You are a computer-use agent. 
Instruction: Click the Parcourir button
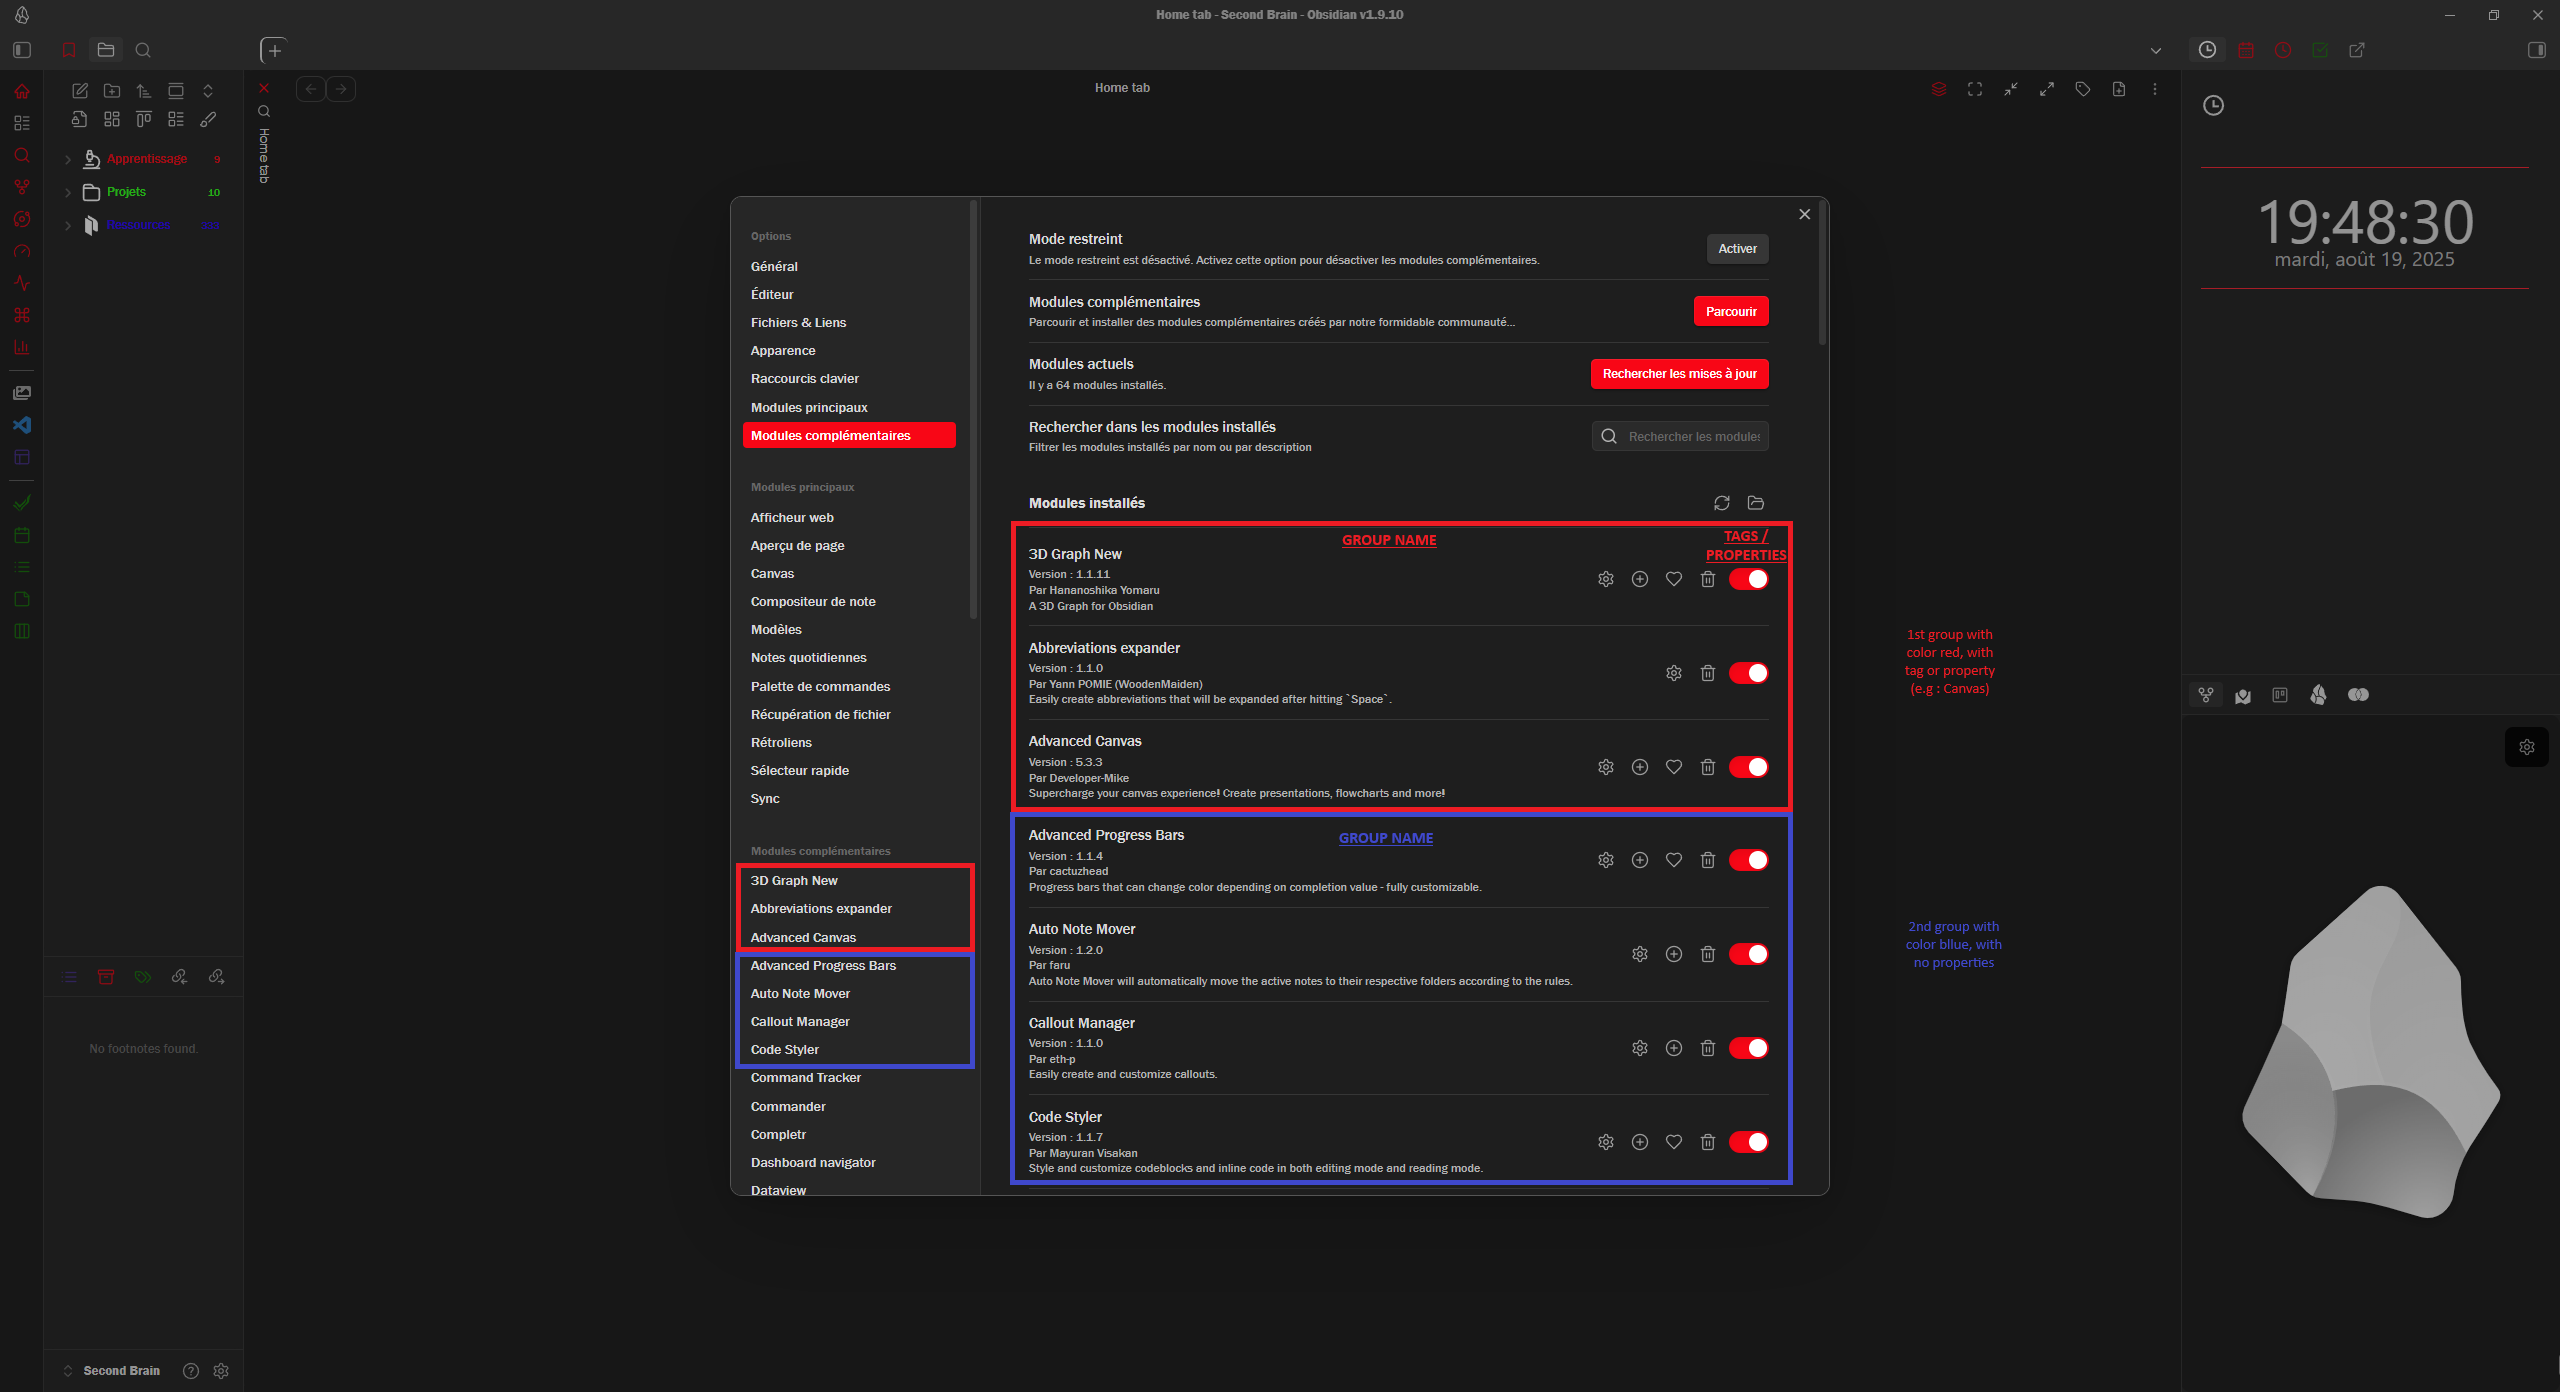1730,311
